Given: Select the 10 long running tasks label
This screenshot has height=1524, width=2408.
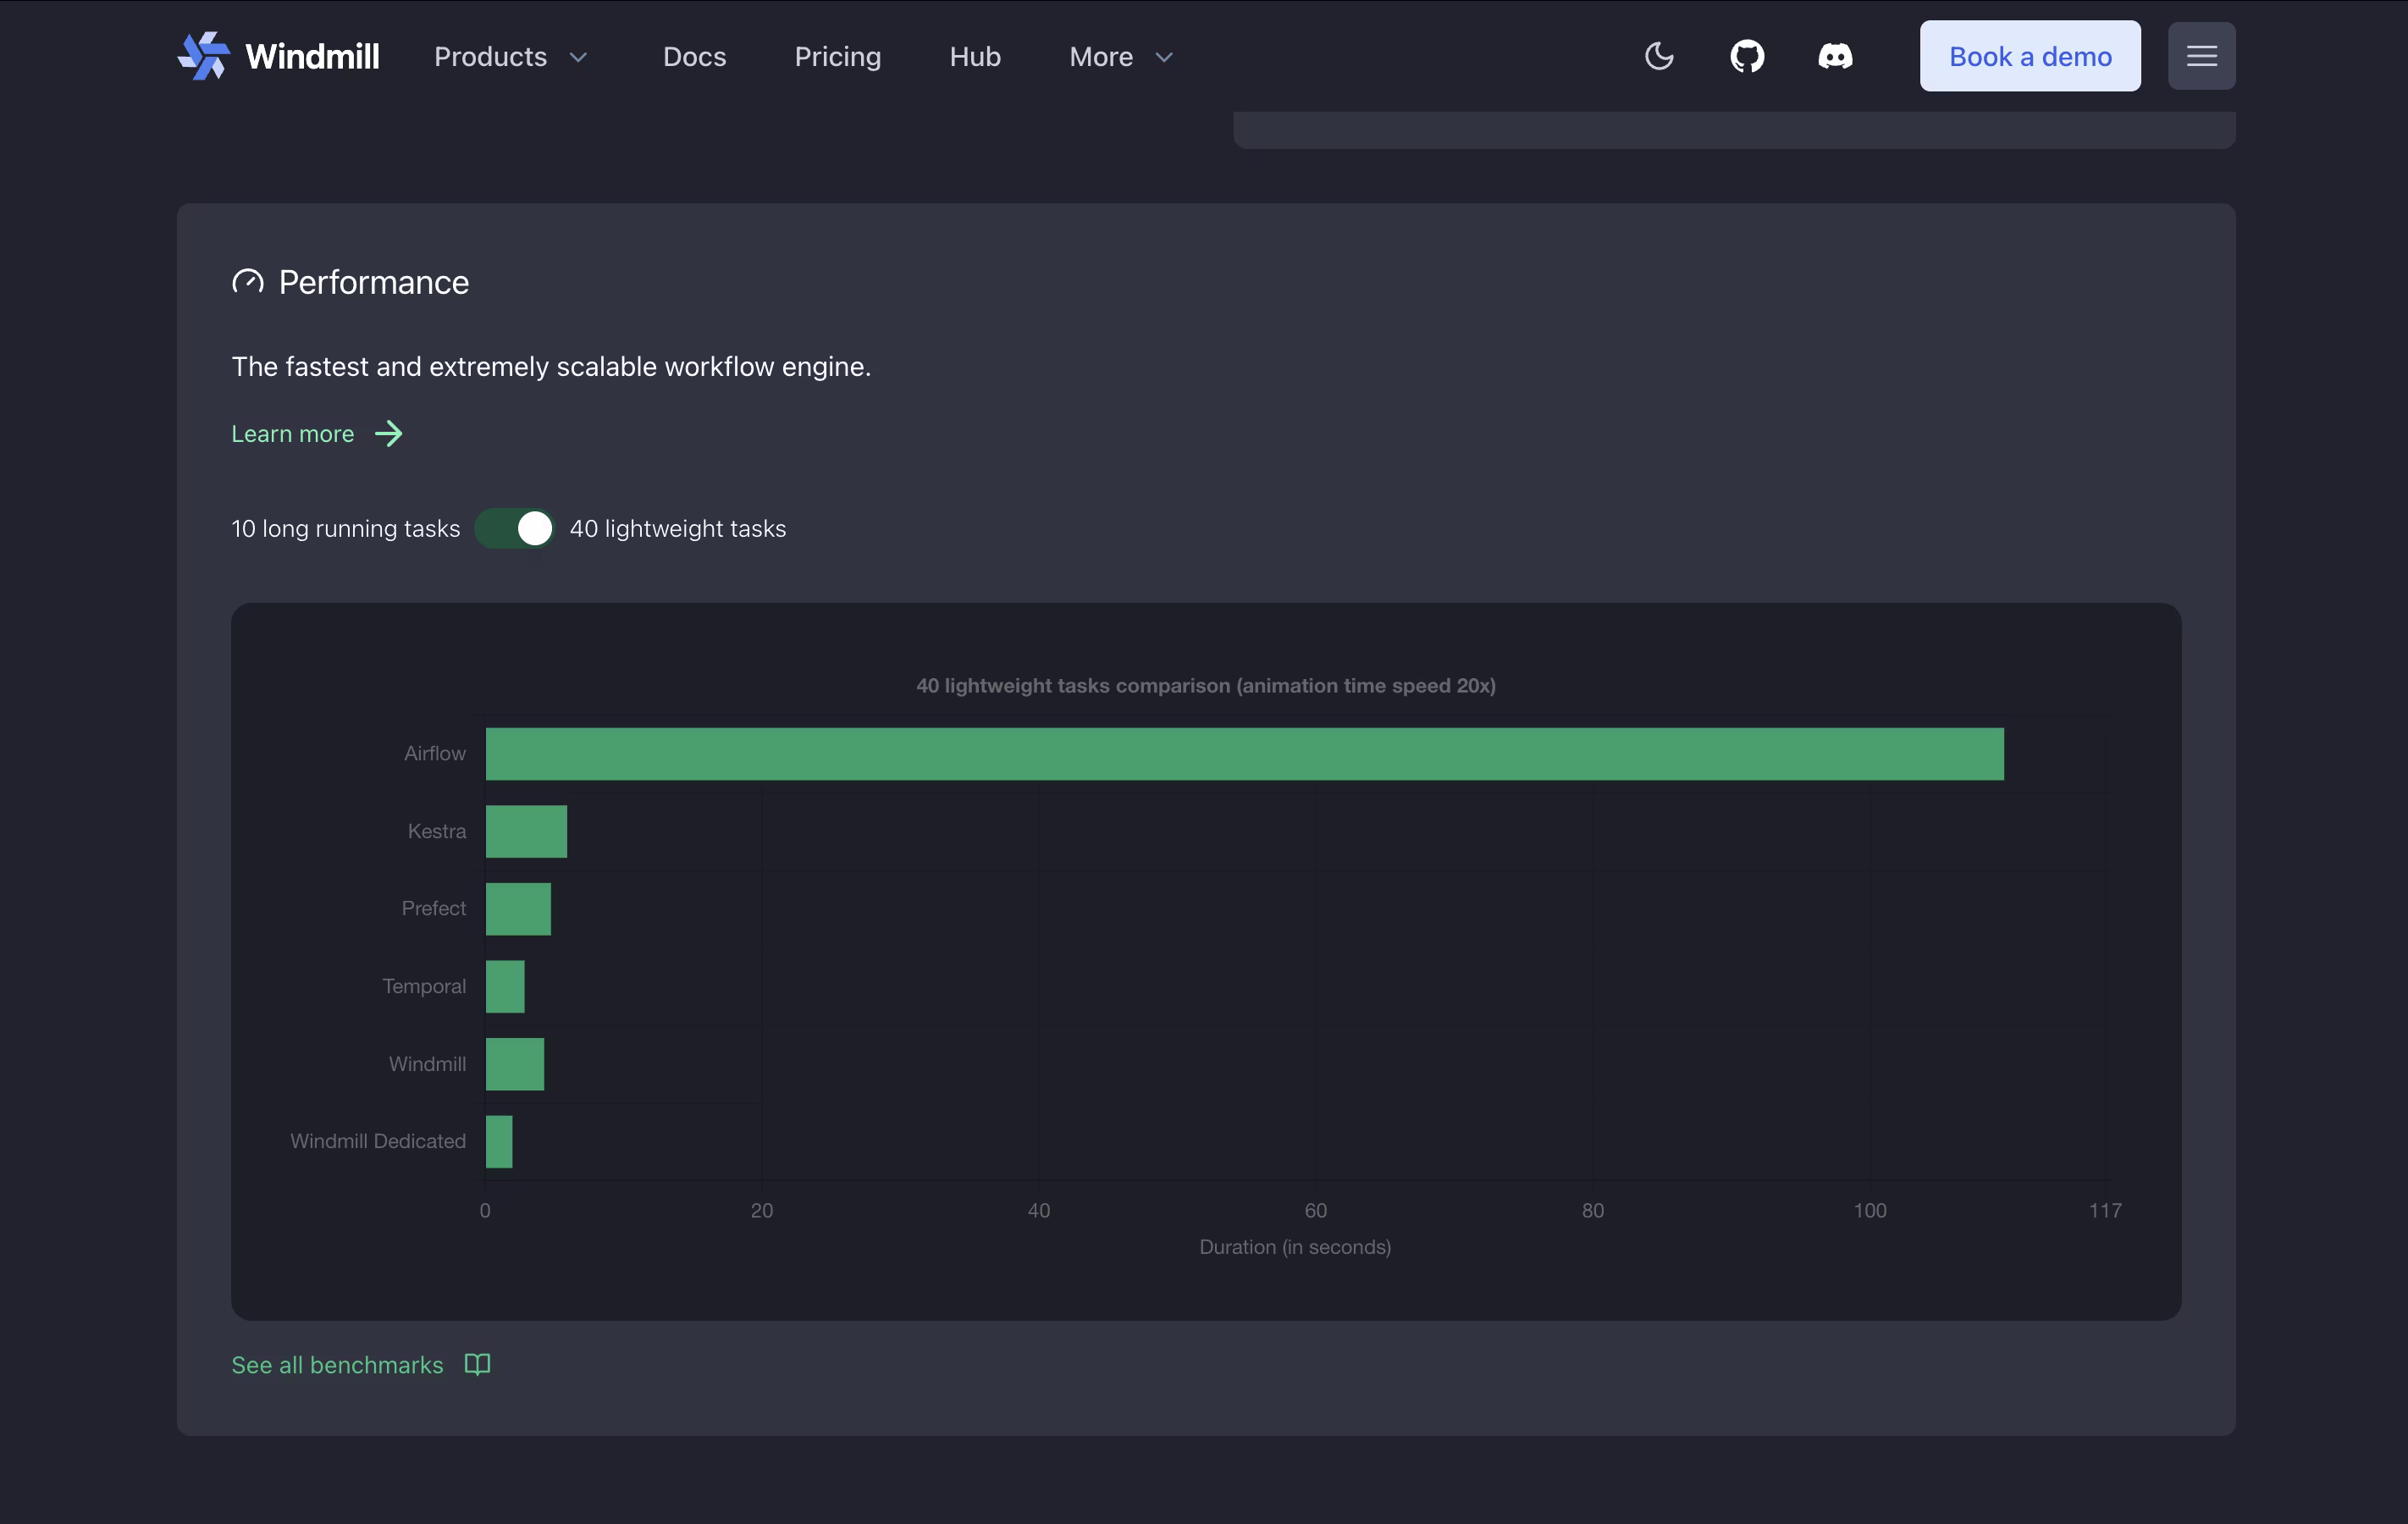Looking at the screenshot, I should pos(345,528).
